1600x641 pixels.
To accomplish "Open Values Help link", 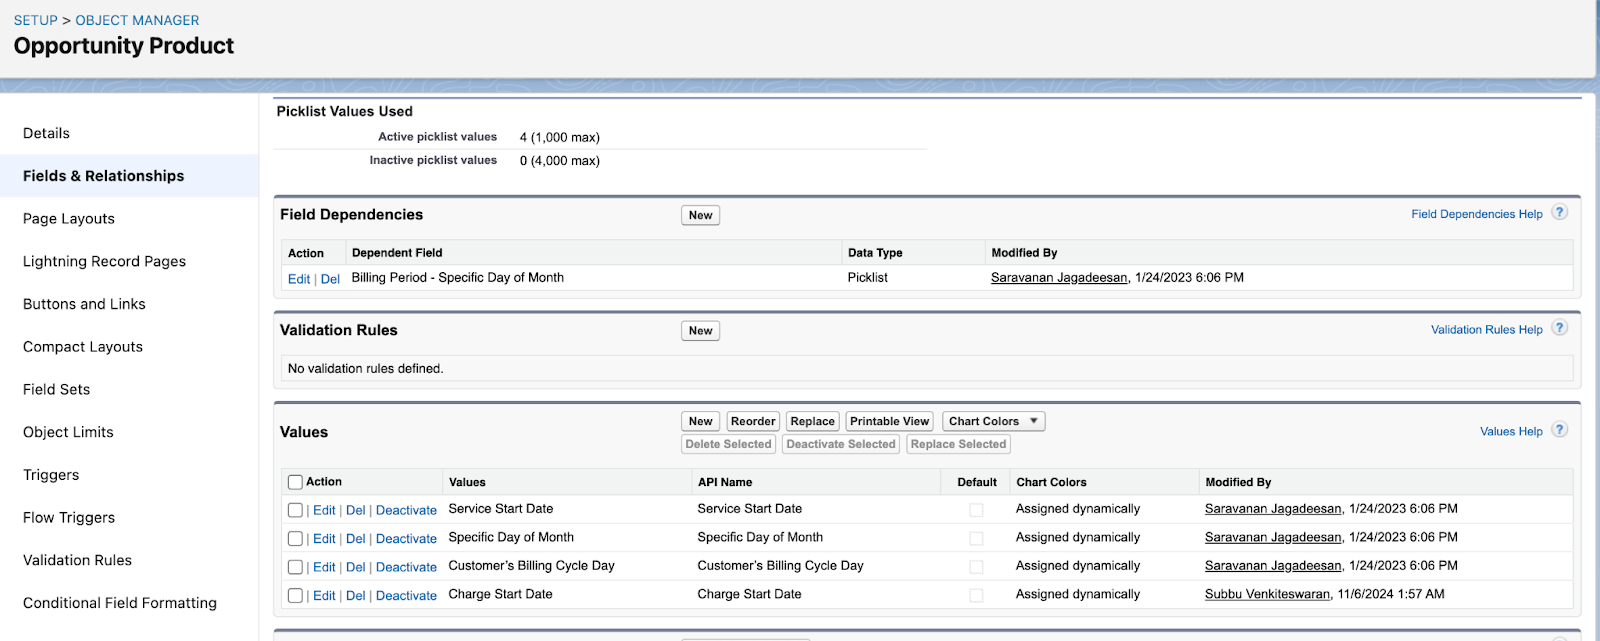I will 1511,431.
